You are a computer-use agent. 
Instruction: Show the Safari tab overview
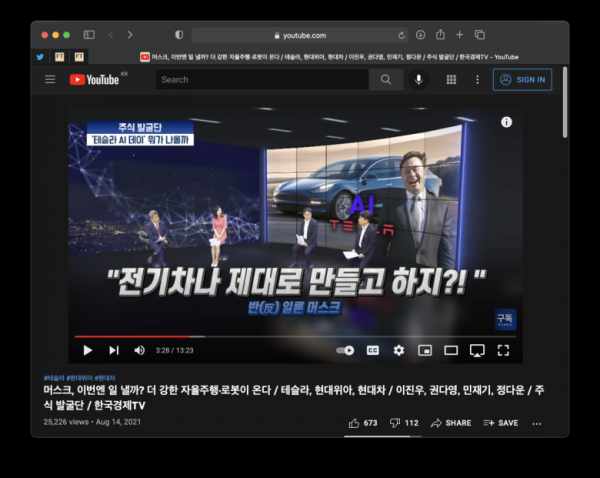tap(480, 35)
